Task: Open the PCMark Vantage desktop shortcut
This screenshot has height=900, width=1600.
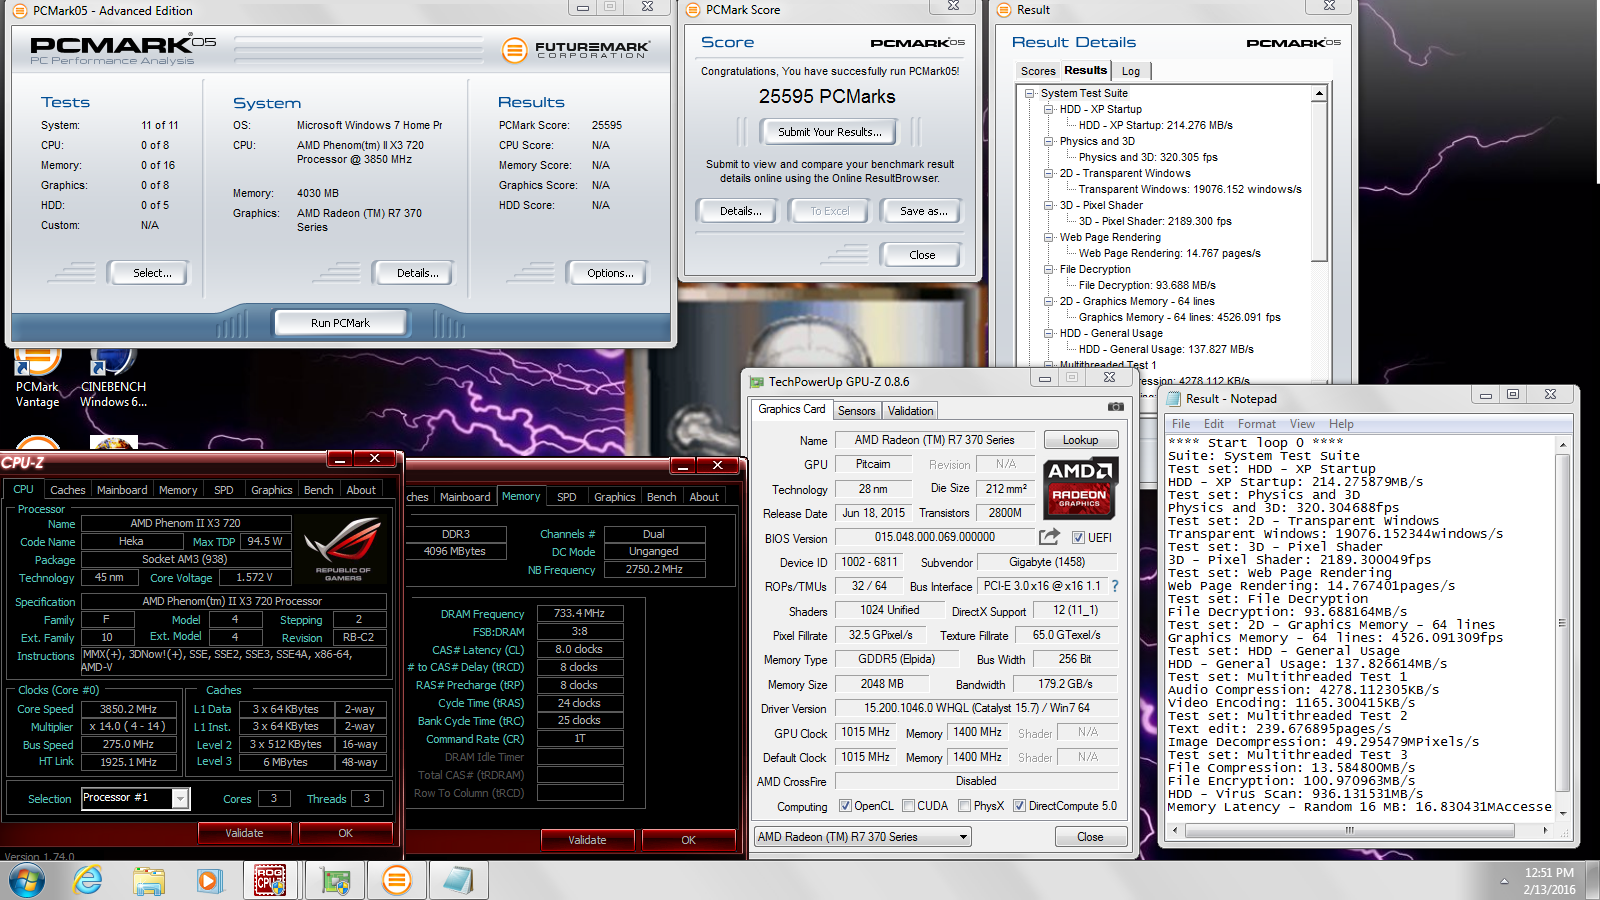Action: (37, 378)
